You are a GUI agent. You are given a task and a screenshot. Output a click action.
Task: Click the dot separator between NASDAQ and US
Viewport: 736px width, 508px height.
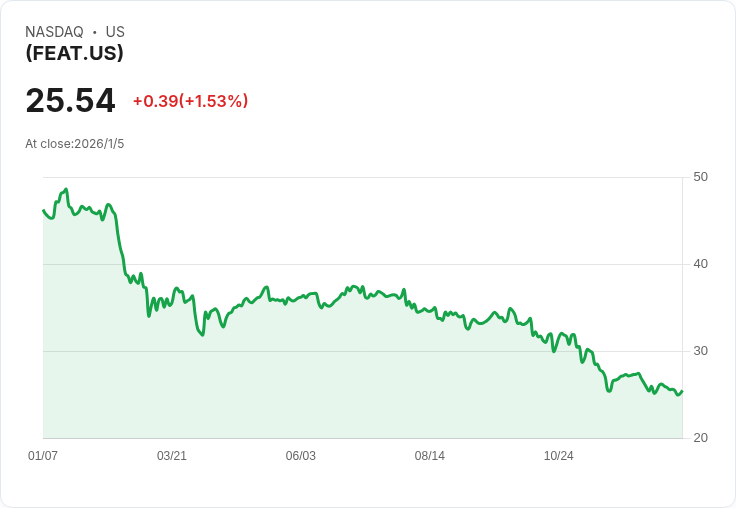(95, 32)
